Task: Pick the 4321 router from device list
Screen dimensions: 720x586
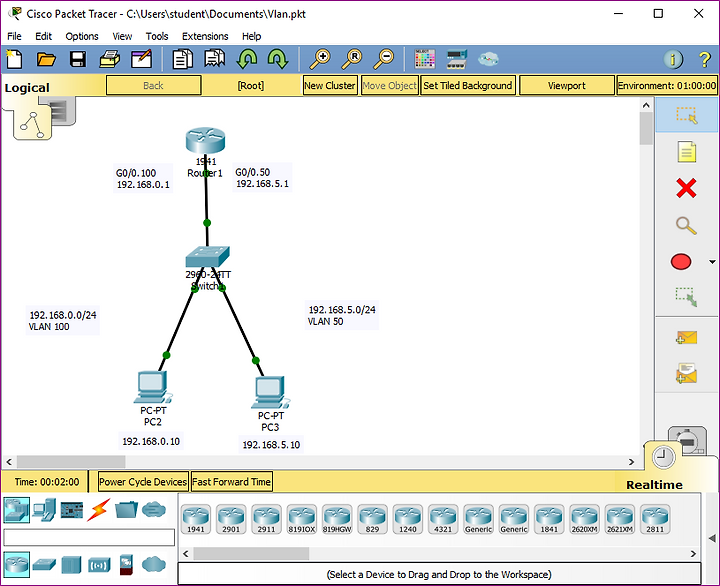Action: tap(443, 519)
